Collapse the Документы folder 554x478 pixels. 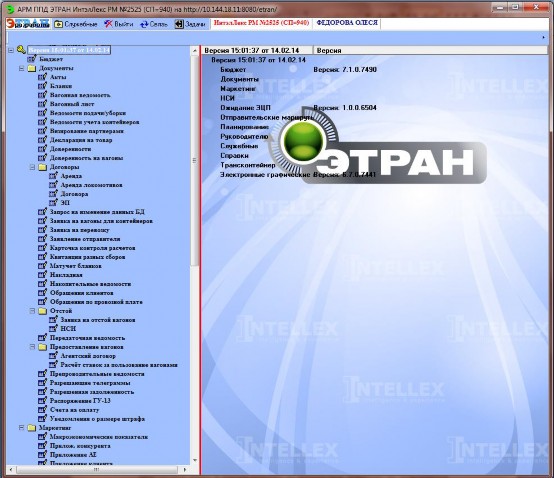pos(22,68)
